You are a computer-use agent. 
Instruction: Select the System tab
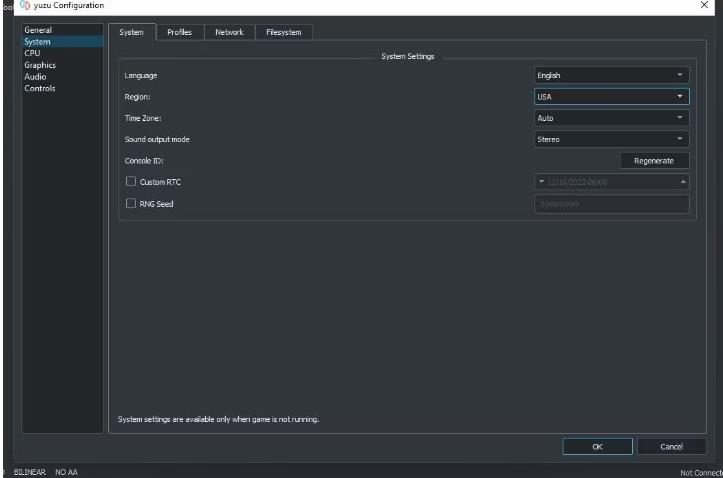132,33
